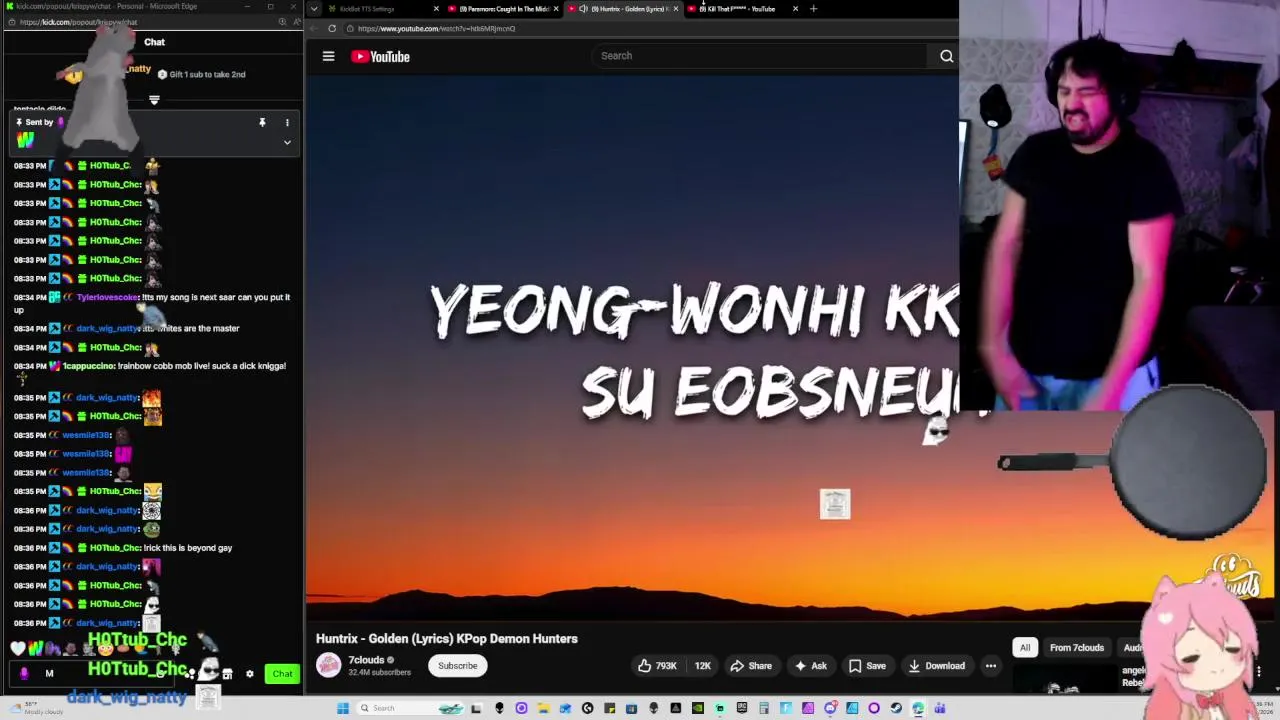The width and height of the screenshot is (1280, 720).
Task: Open the tab search dropdown chevron
Action: (314, 9)
